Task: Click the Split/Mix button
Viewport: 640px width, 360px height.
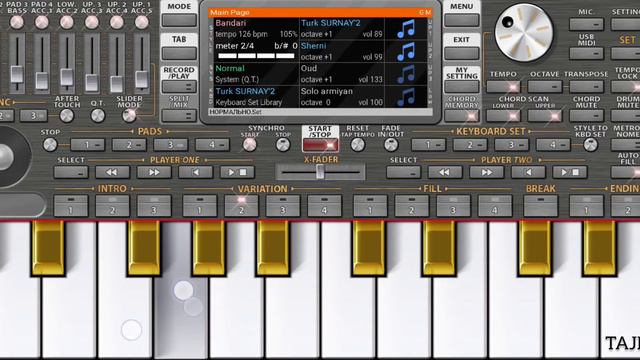Action: [179, 116]
